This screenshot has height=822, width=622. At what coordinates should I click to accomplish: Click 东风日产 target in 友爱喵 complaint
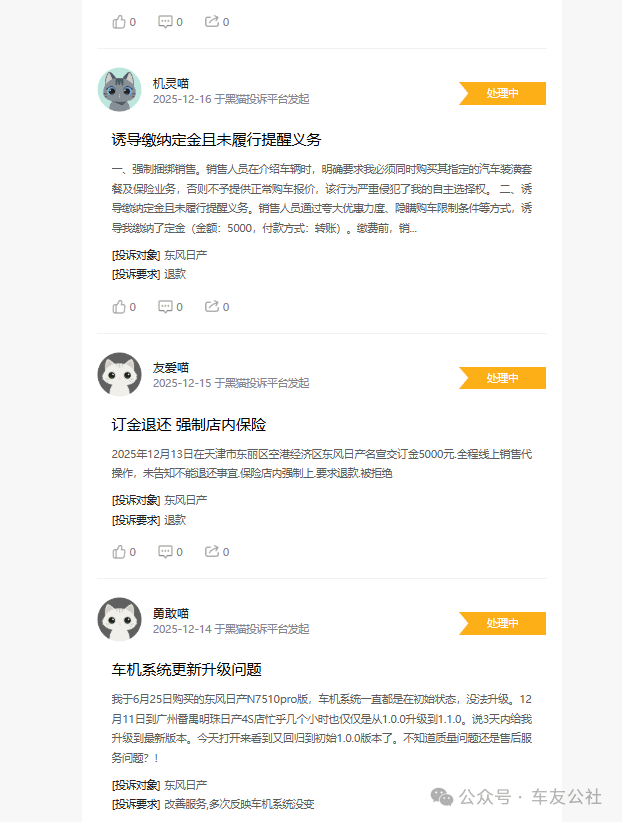click(x=186, y=500)
